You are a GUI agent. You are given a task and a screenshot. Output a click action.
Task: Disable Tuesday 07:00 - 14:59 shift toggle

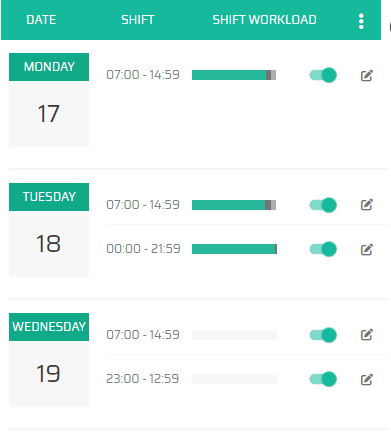pos(323,205)
